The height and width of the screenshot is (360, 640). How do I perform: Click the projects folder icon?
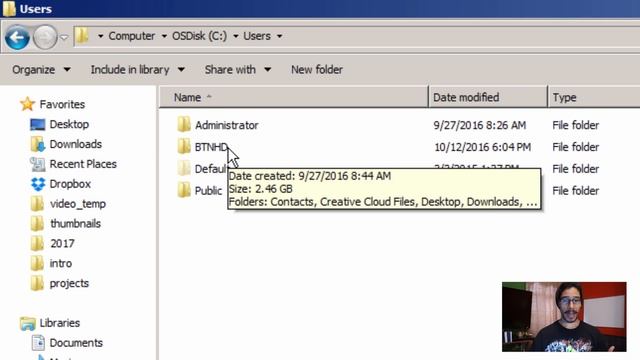coord(37,283)
